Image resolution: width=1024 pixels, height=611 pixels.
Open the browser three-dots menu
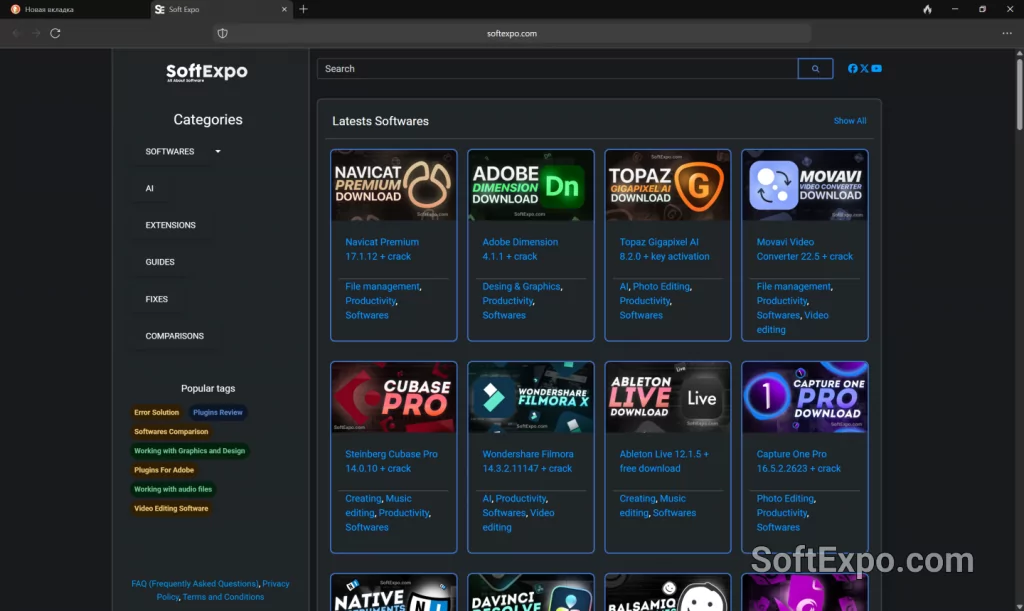click(x=1006, y=33)
